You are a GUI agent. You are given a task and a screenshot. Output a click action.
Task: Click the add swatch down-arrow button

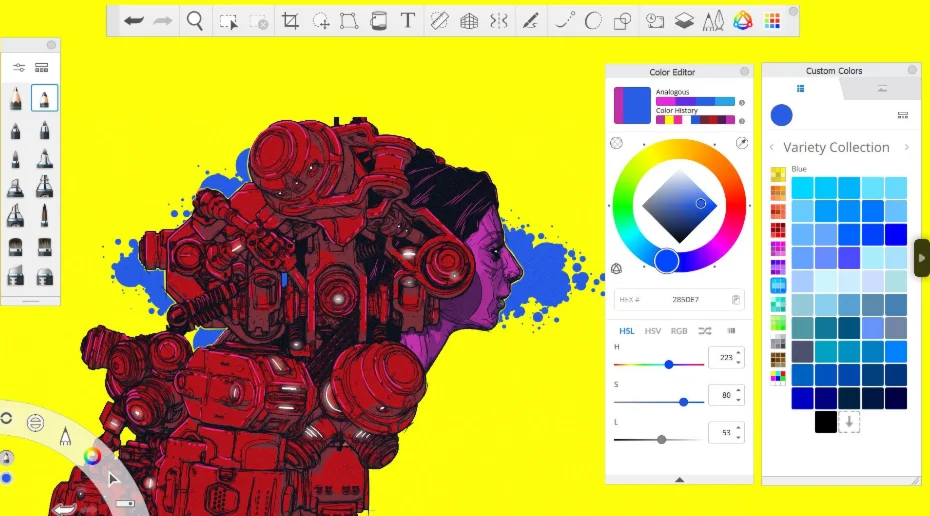coord(849,422)
